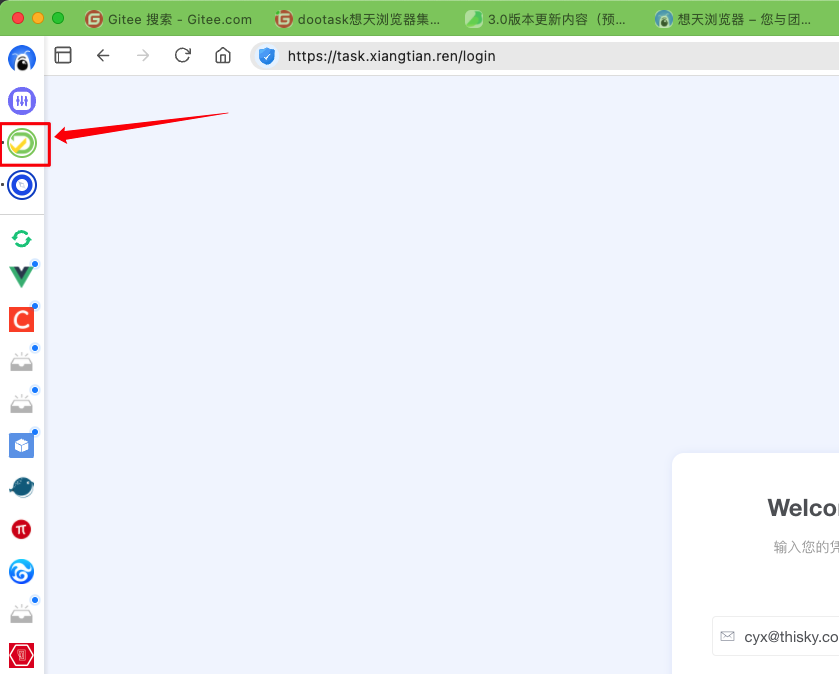Switch to the Gitee 搜索 tab

tap(170, 19)
